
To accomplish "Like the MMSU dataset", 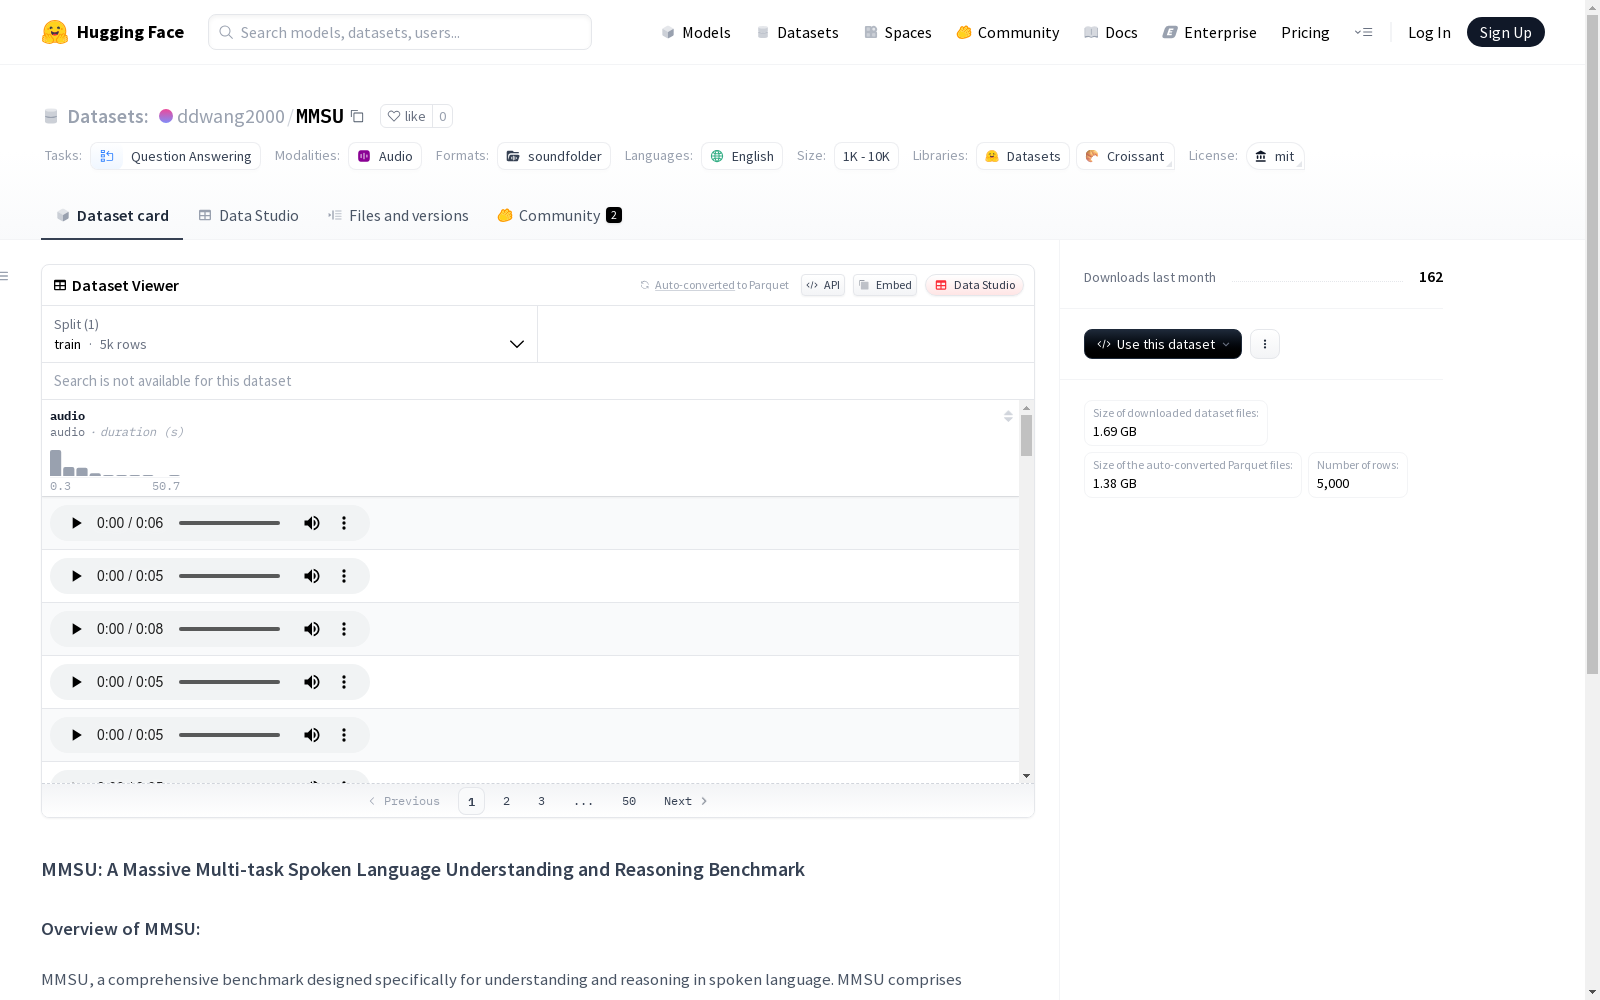I will click(x=406, y=116).
